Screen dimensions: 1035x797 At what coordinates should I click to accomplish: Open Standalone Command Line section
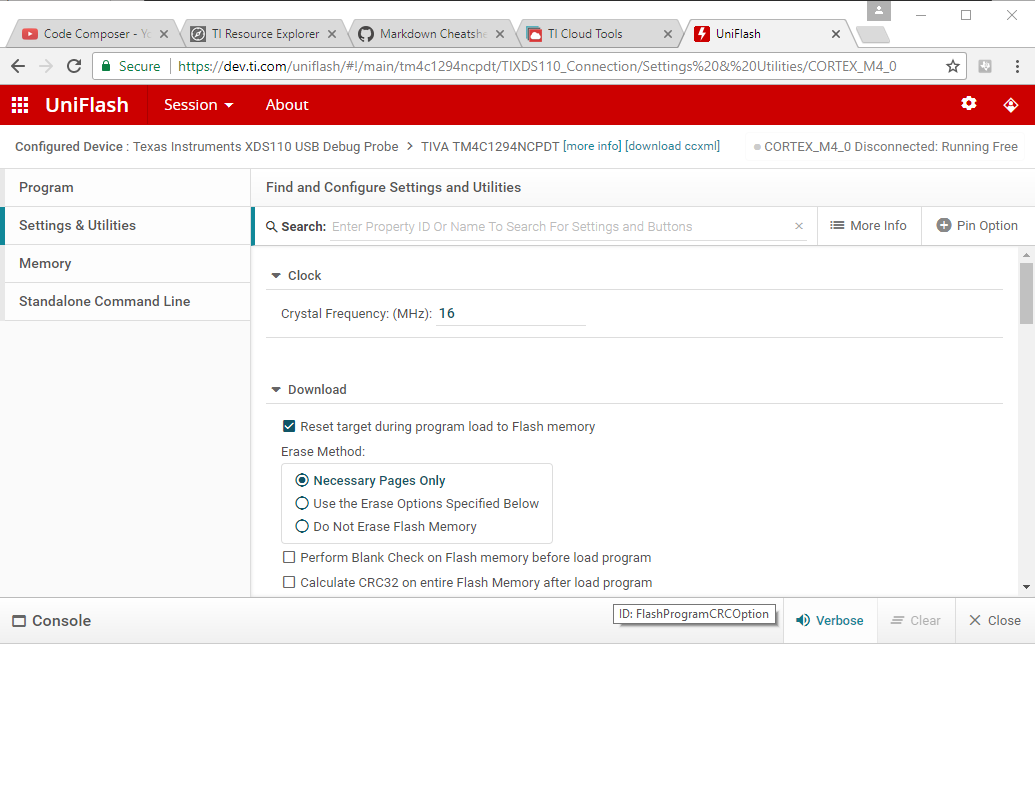127,301
